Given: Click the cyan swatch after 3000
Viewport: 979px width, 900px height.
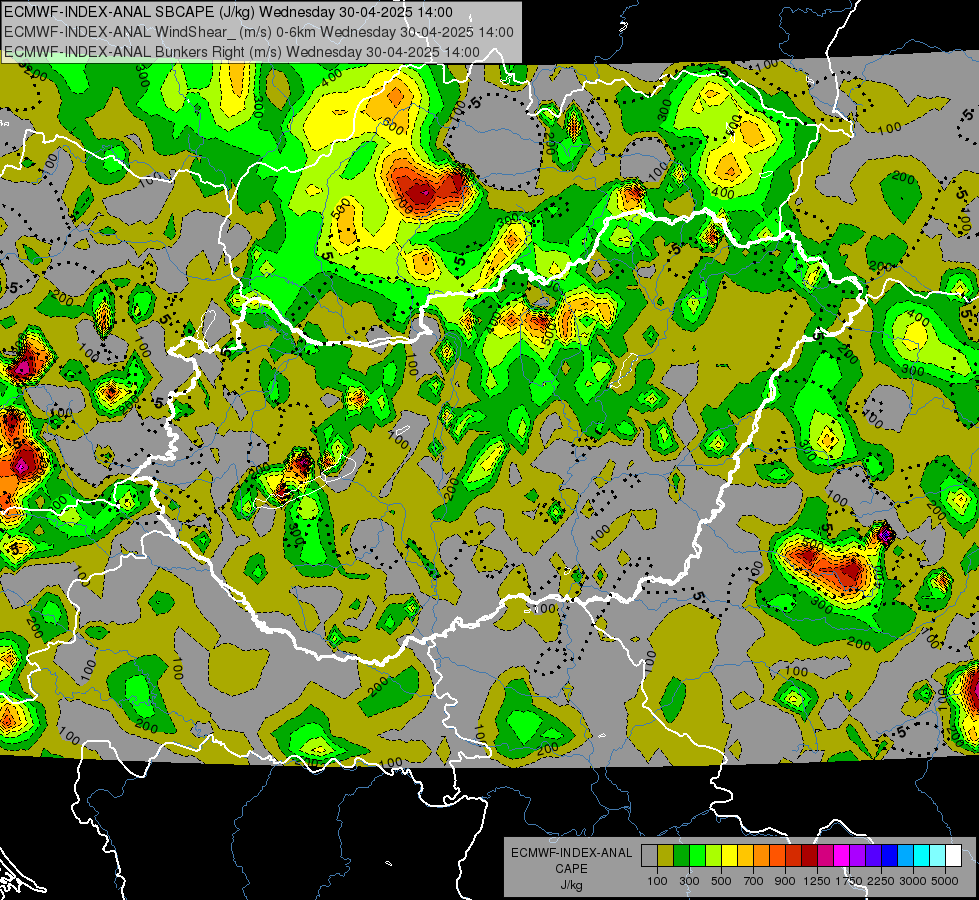Looking at the screenshot, I should pyautogui.click(x=922, y=855).
